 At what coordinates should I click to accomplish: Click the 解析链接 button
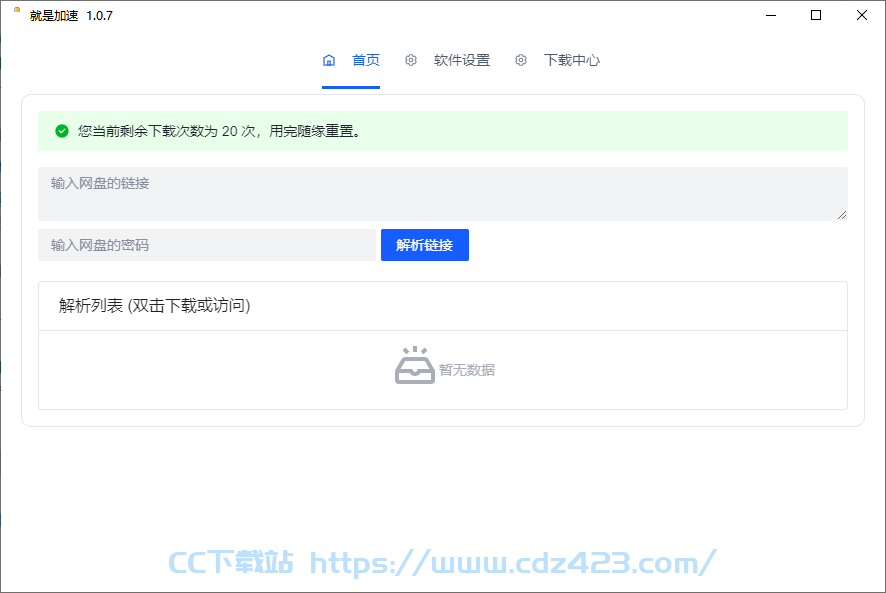425,245
